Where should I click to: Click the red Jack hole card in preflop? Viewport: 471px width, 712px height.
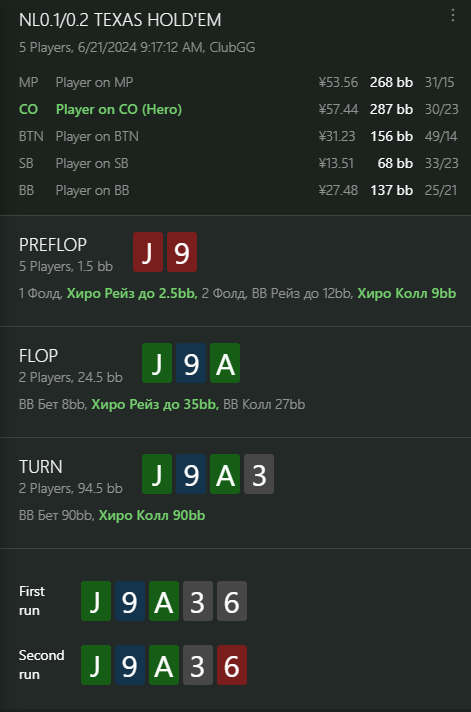click(148, 252)
